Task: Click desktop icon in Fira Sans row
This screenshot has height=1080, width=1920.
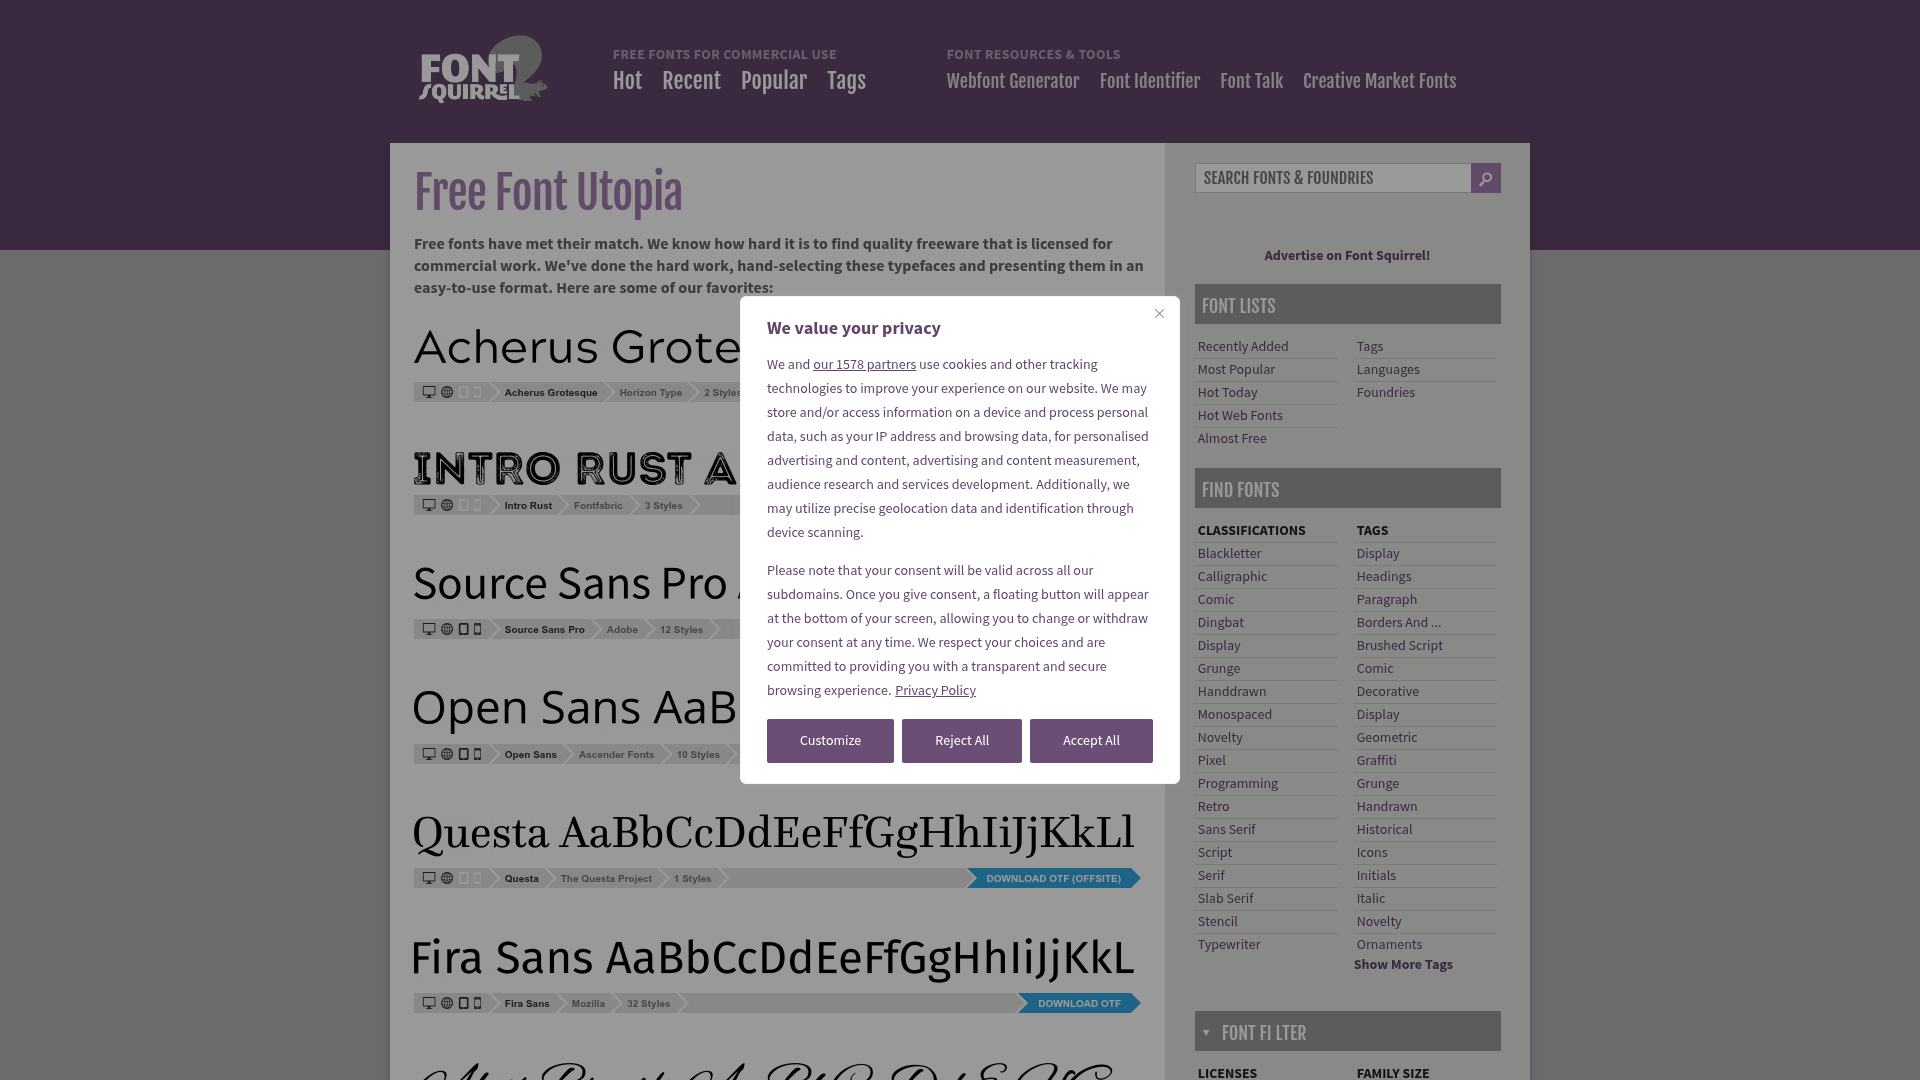Action: (x=429, y=1003)
